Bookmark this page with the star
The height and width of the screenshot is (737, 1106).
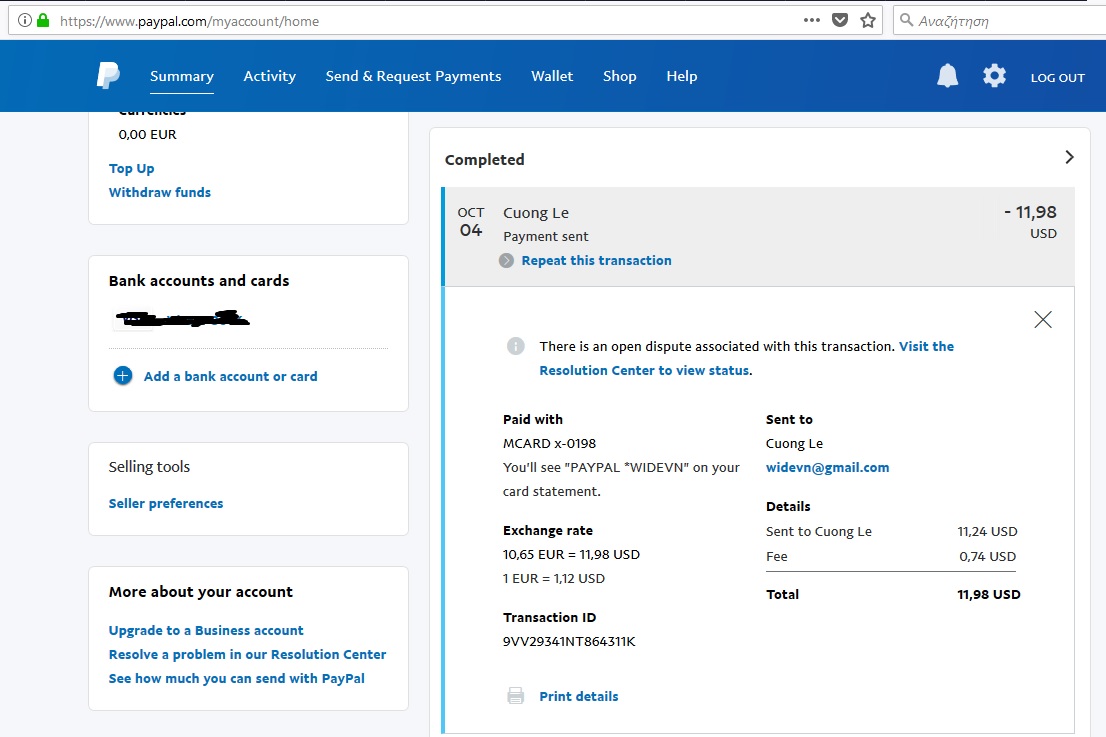868,20
